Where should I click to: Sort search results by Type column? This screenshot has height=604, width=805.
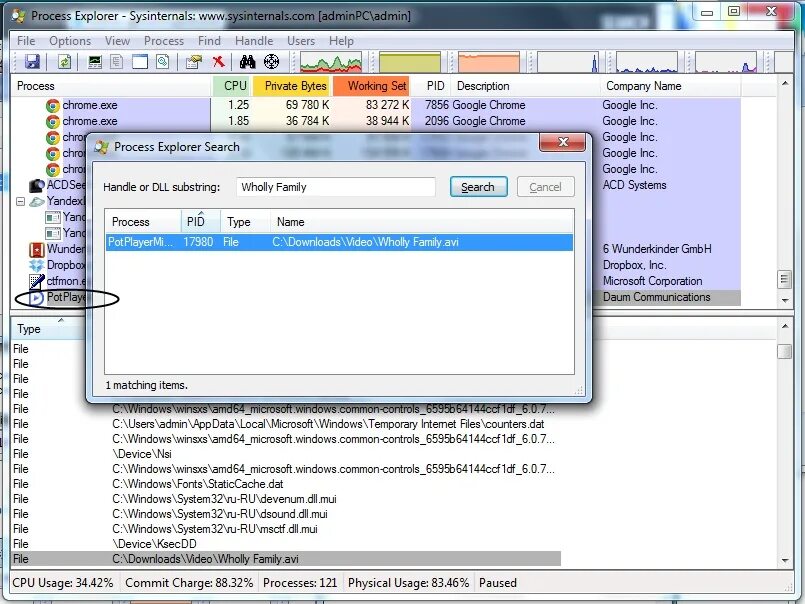[x=245, y=222]
